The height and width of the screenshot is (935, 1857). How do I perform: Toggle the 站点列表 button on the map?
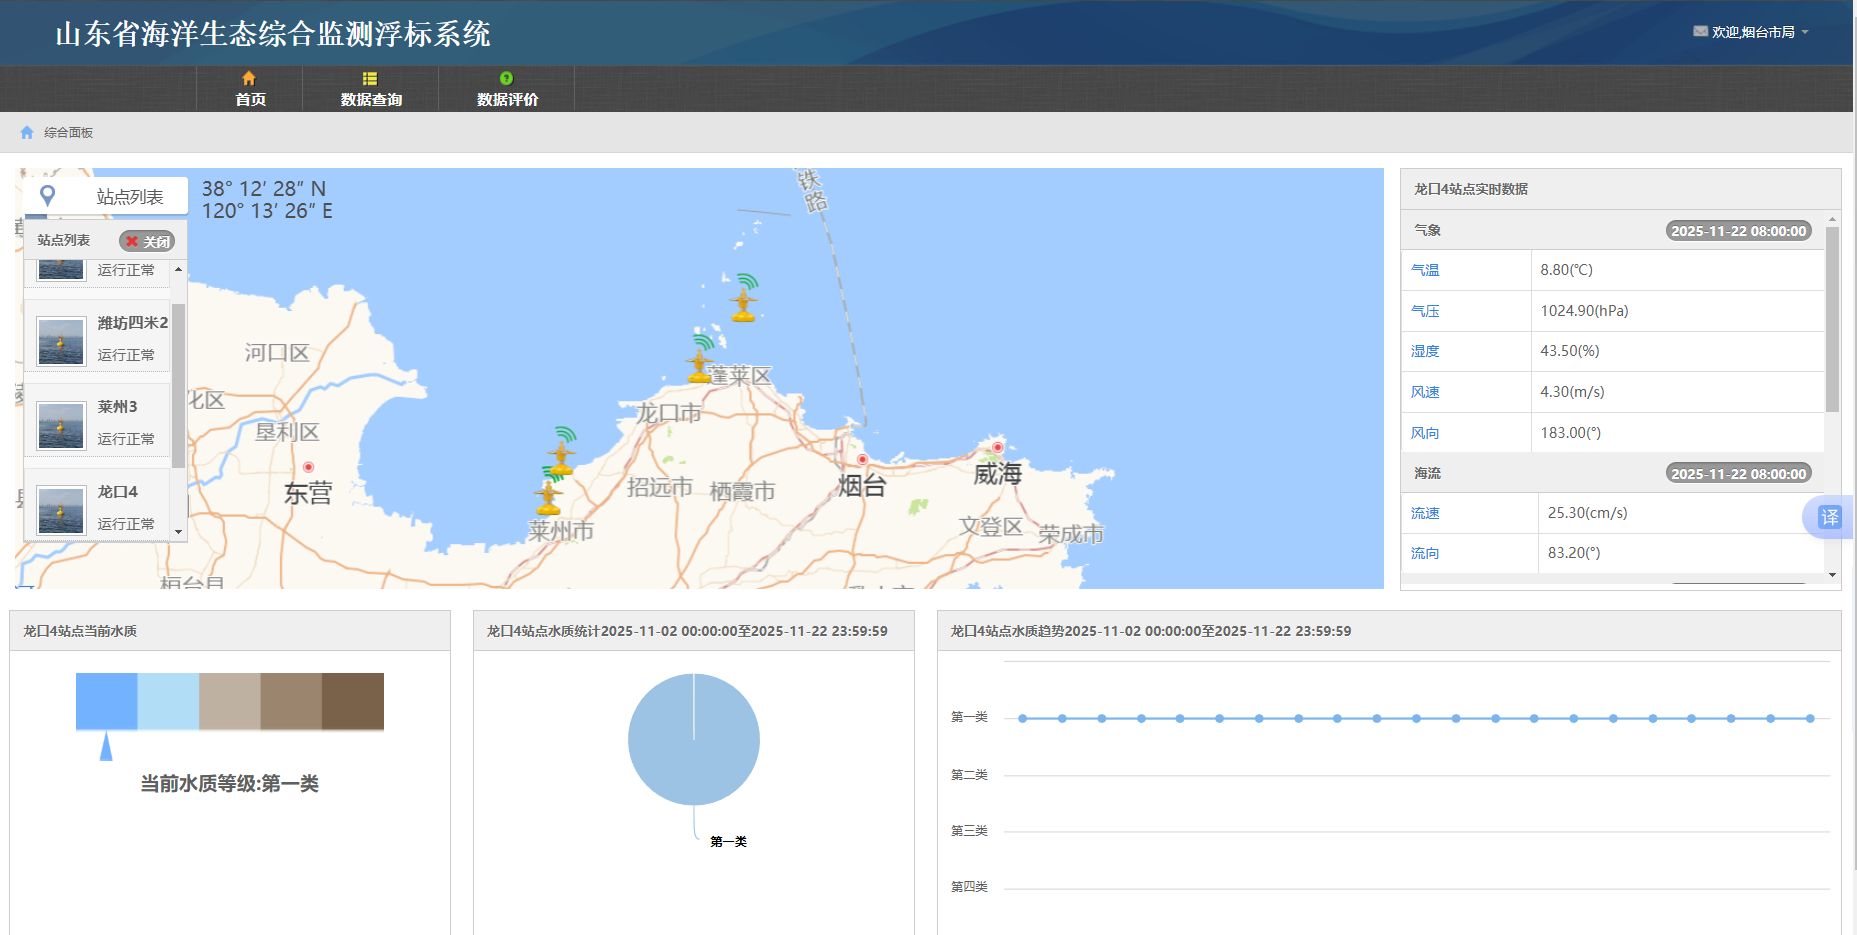coord(106,196)
